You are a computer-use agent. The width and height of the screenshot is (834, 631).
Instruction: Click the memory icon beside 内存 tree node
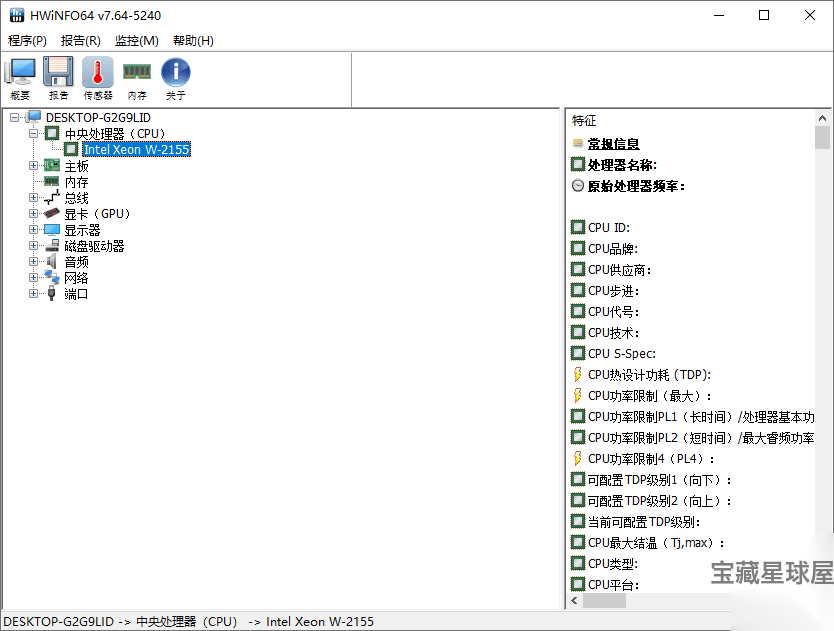click(52, 181)
